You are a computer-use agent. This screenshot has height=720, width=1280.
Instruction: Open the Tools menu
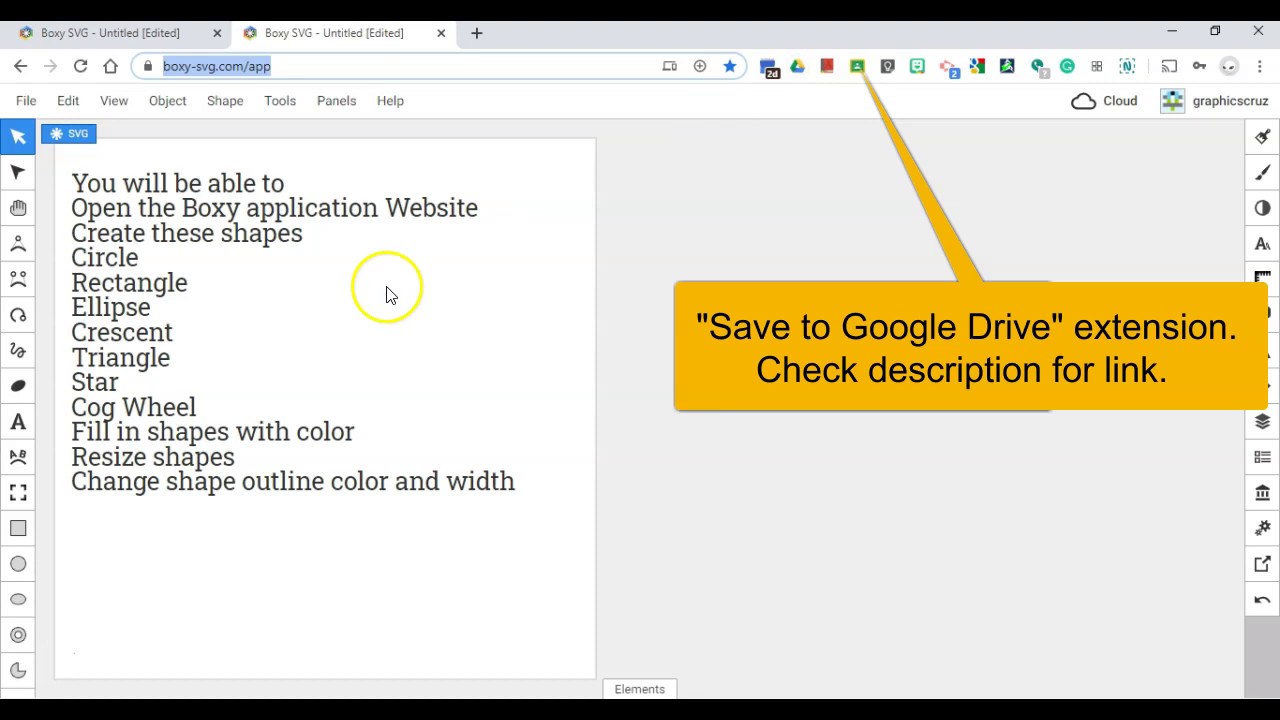(280, 101)
